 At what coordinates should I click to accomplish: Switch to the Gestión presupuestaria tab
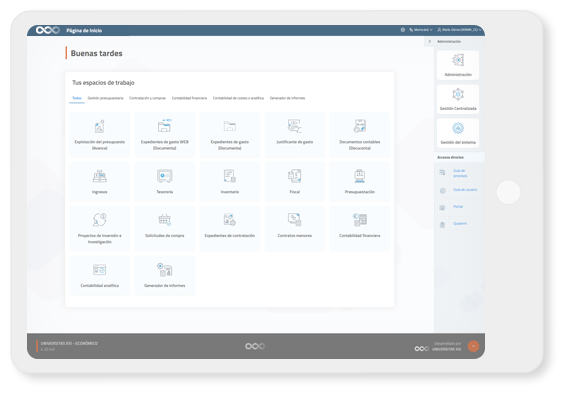(105, 98)
